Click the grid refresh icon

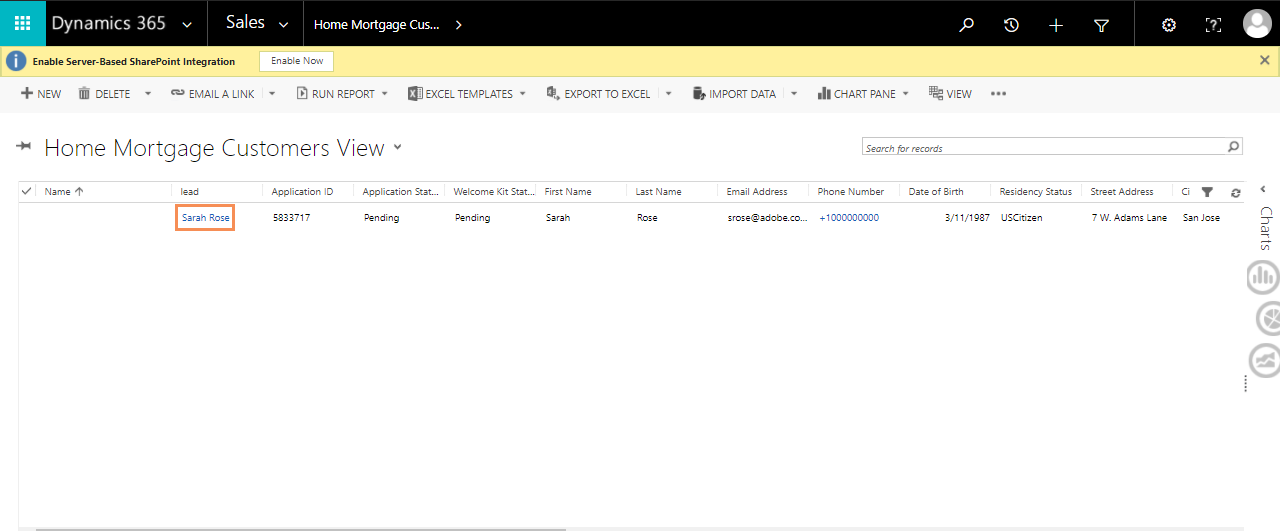tap(1236, 192)
